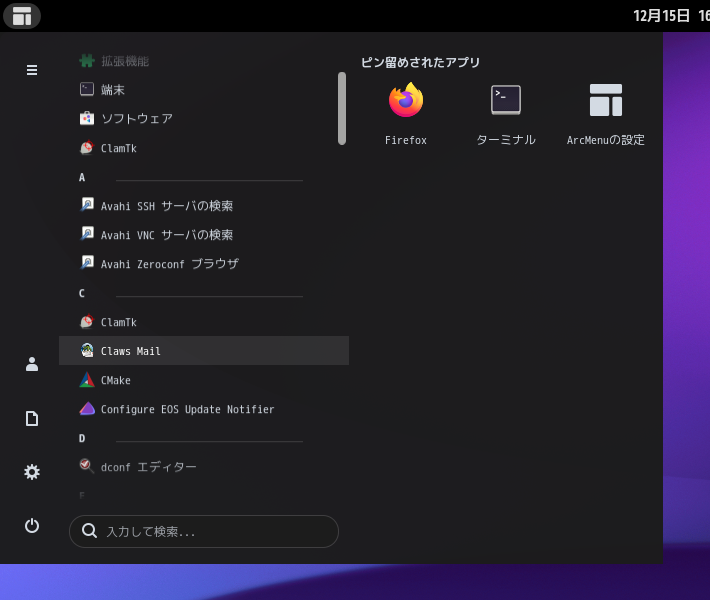Viewport: 710px width, 600px height.
Task: Launch pinned Firefox app
Action: (x=406, y=114)
